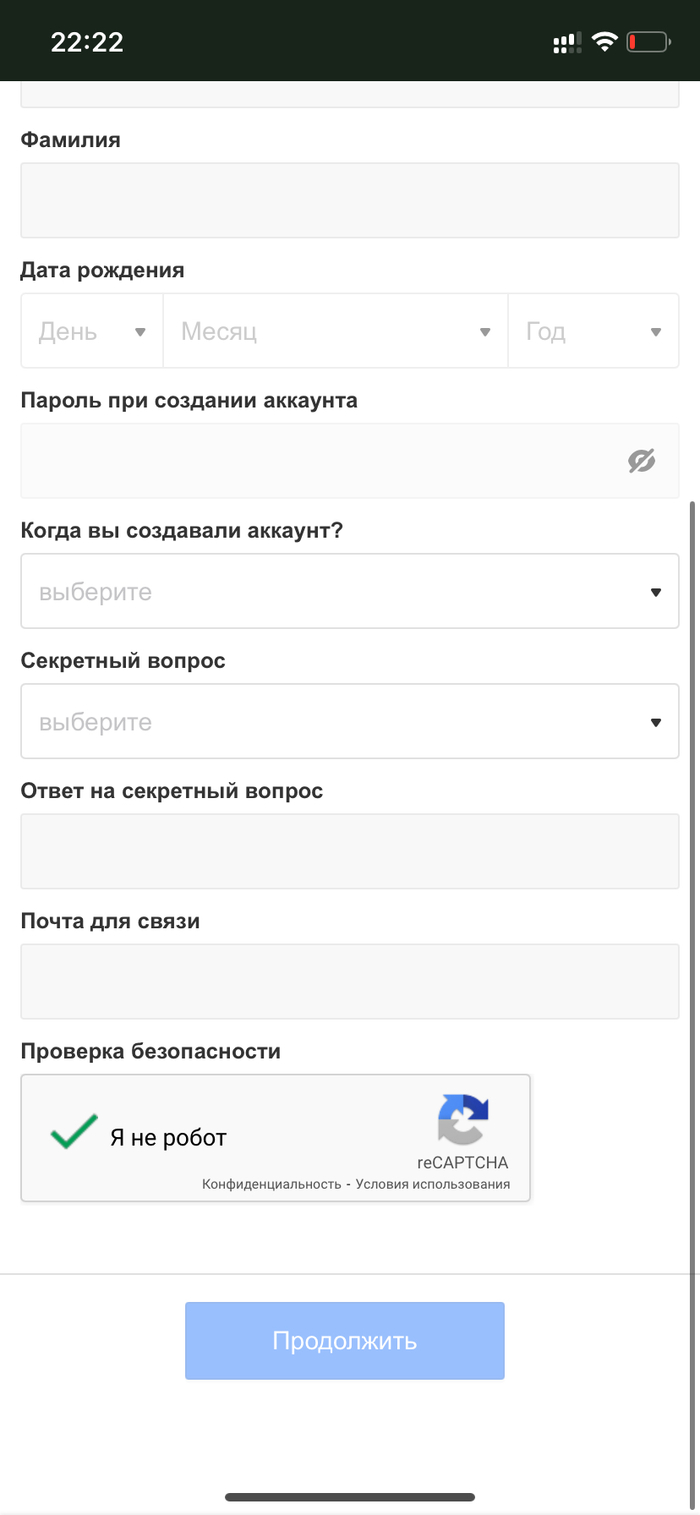
Task: Tap the cellular signal bars icon
Action: pyautogui.click(x=566, y=42)
